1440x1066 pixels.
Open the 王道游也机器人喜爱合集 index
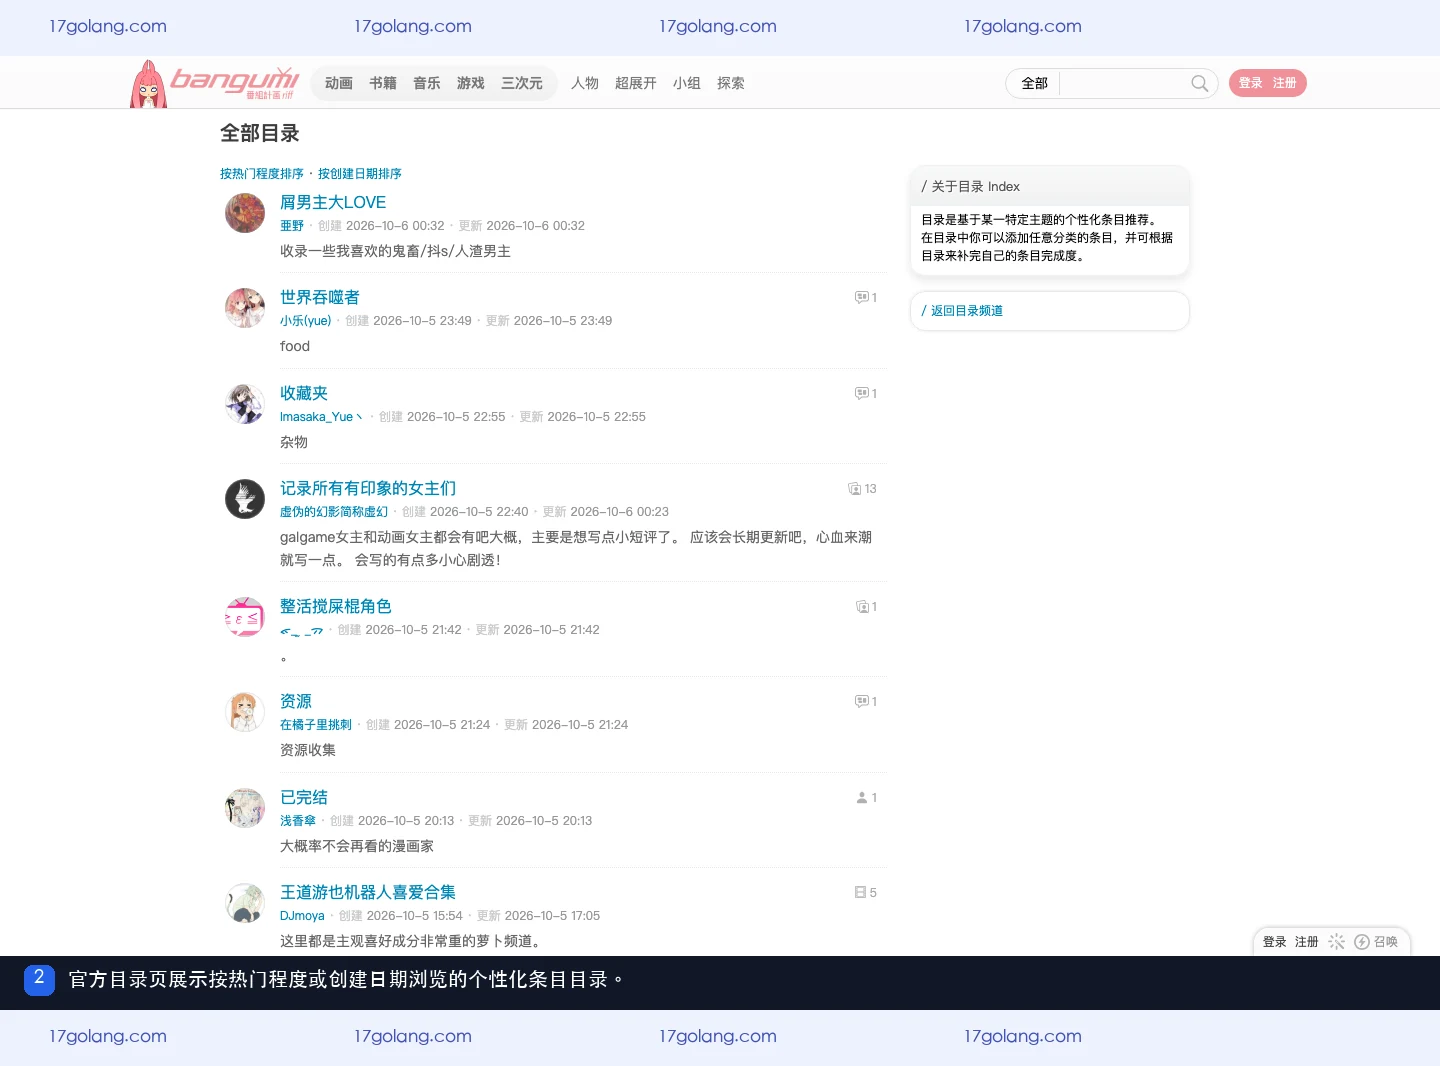coord(368,892)
